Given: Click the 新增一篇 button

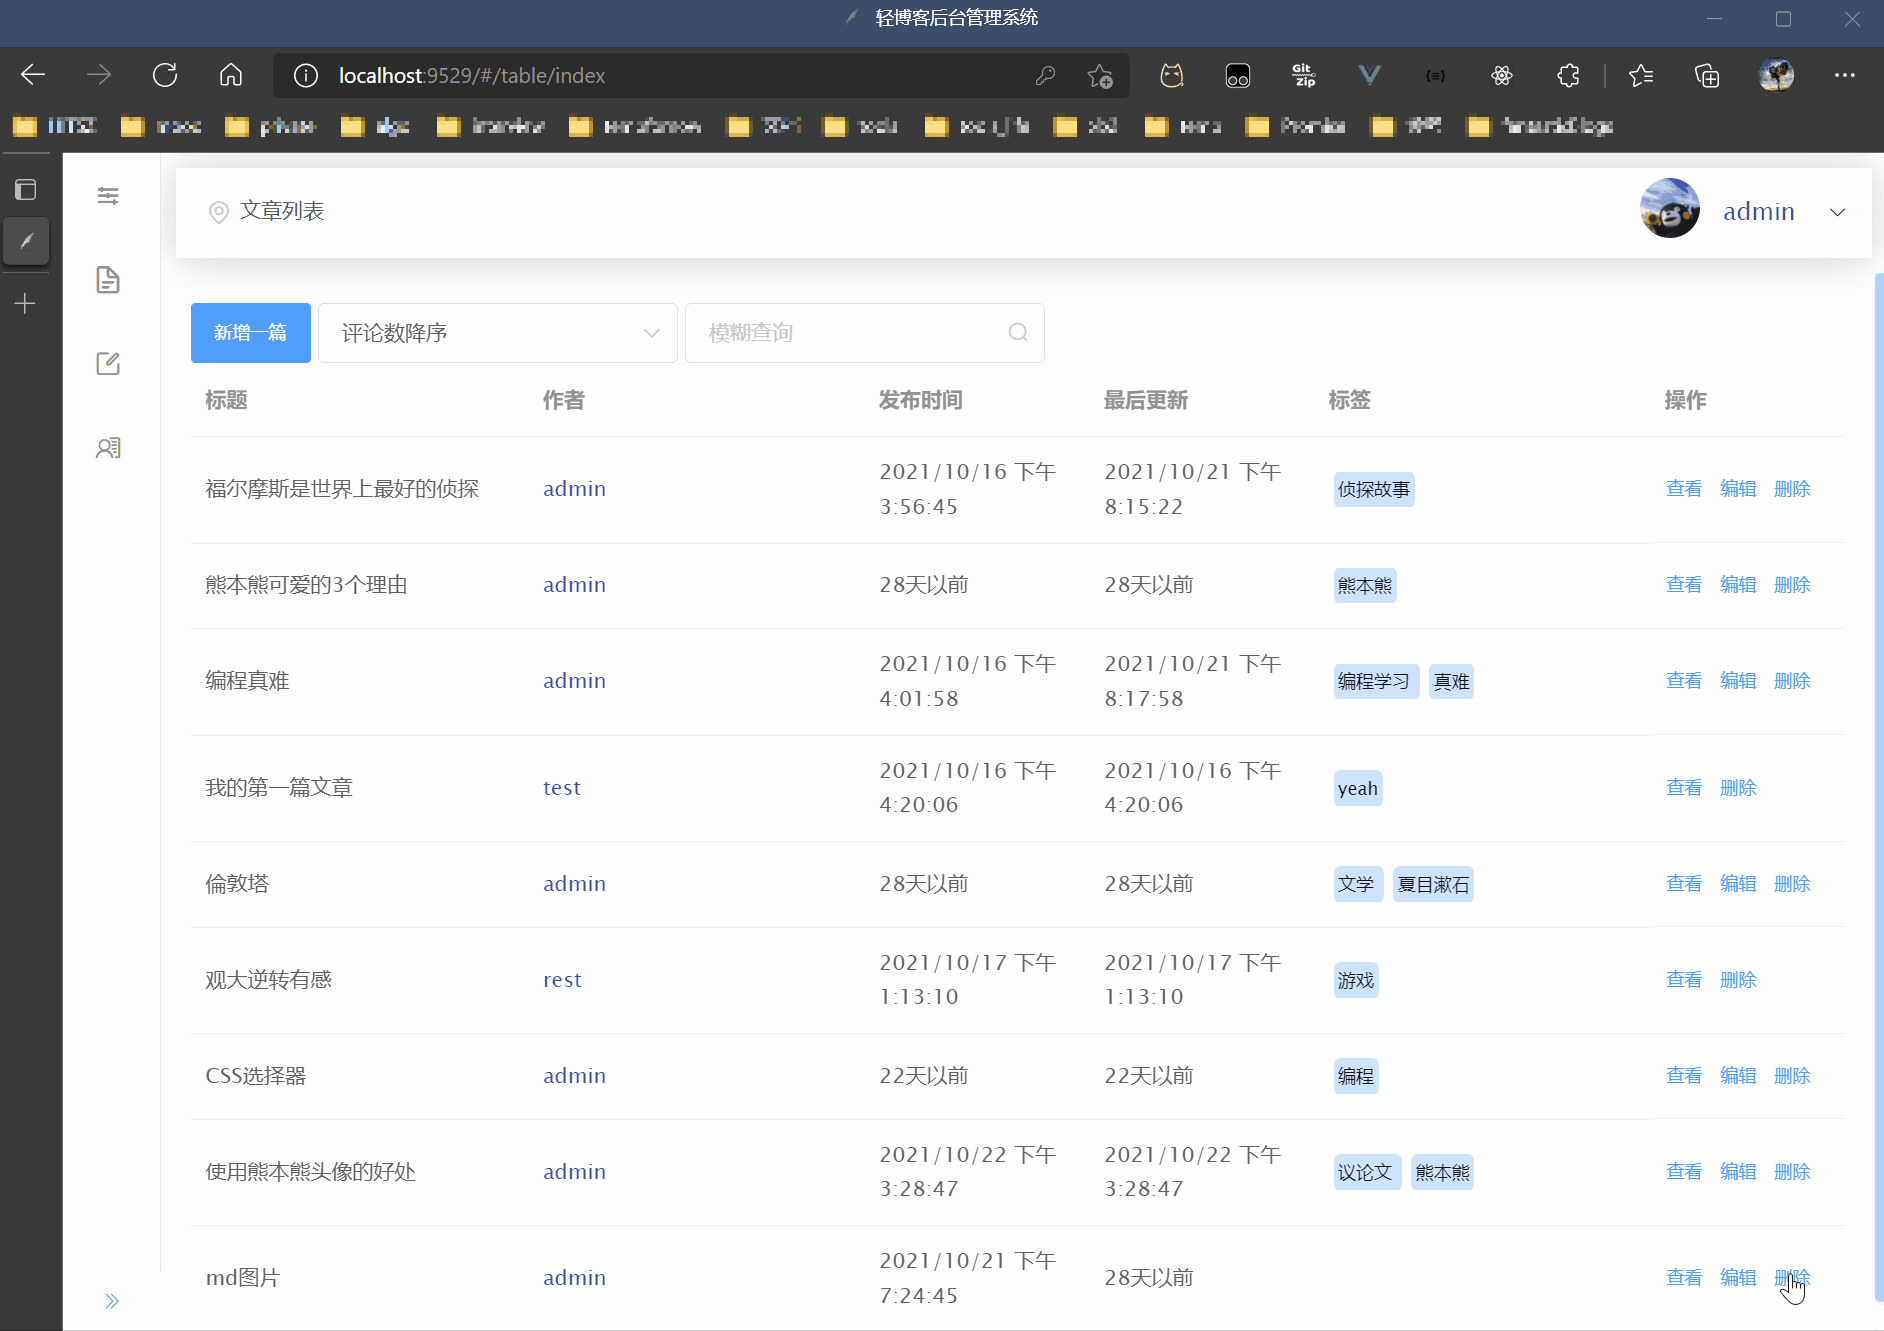Looking at the screenshot, I should pos(250,333).
